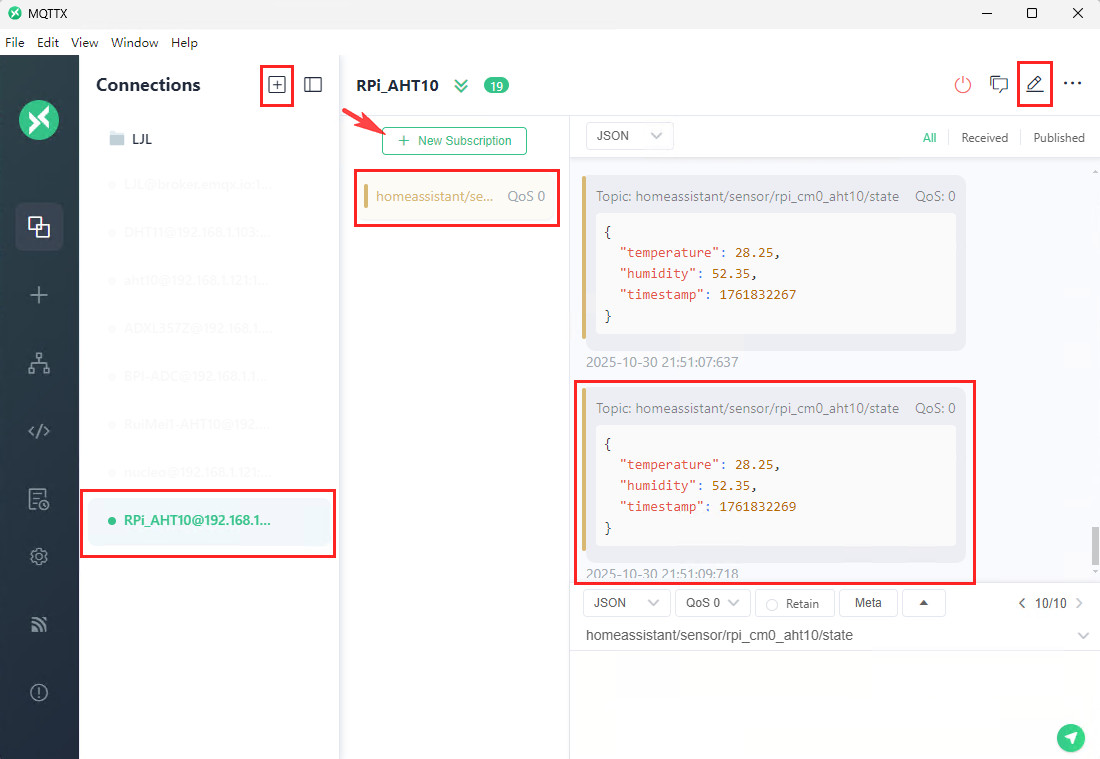
Task: Open the Connections page icon in sidebar
Action: (x=39, y=227)
